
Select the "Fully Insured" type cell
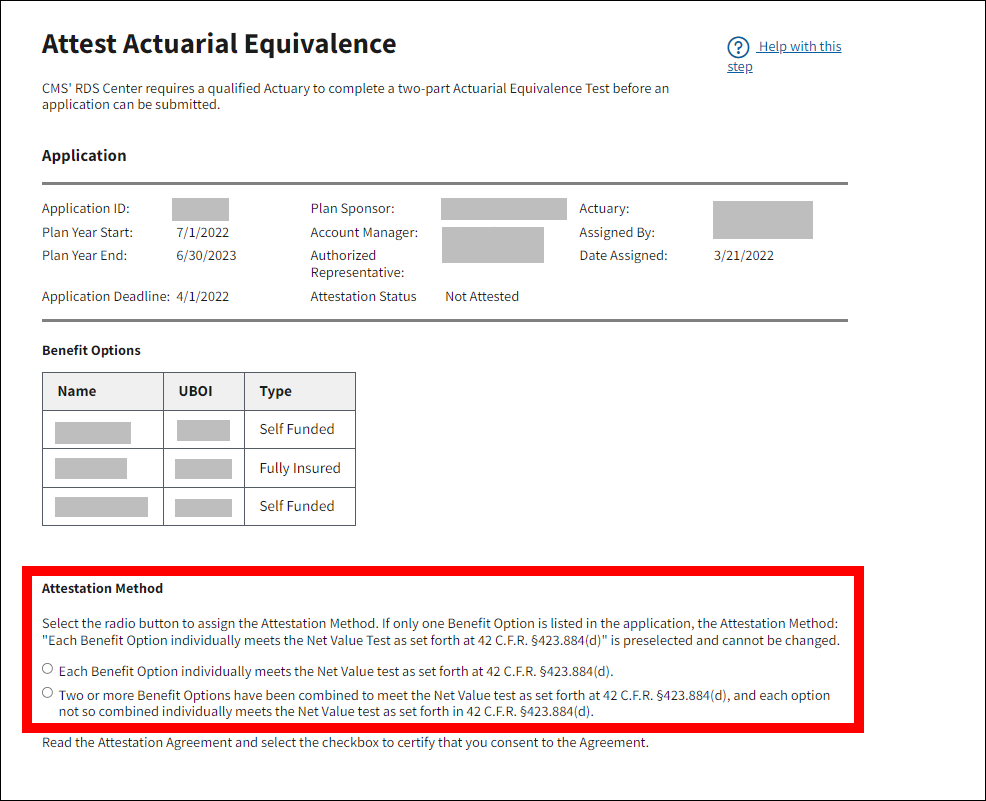300,468
